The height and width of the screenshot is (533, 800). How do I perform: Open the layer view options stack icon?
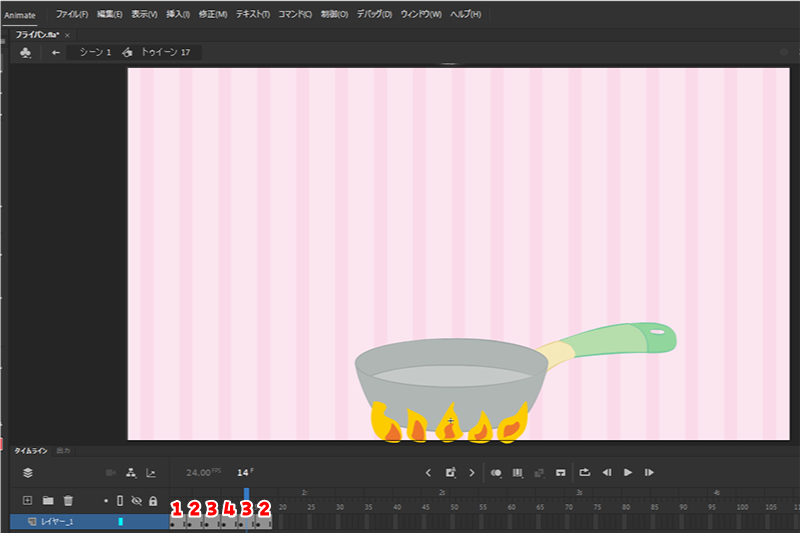click(x=28, y=472)
